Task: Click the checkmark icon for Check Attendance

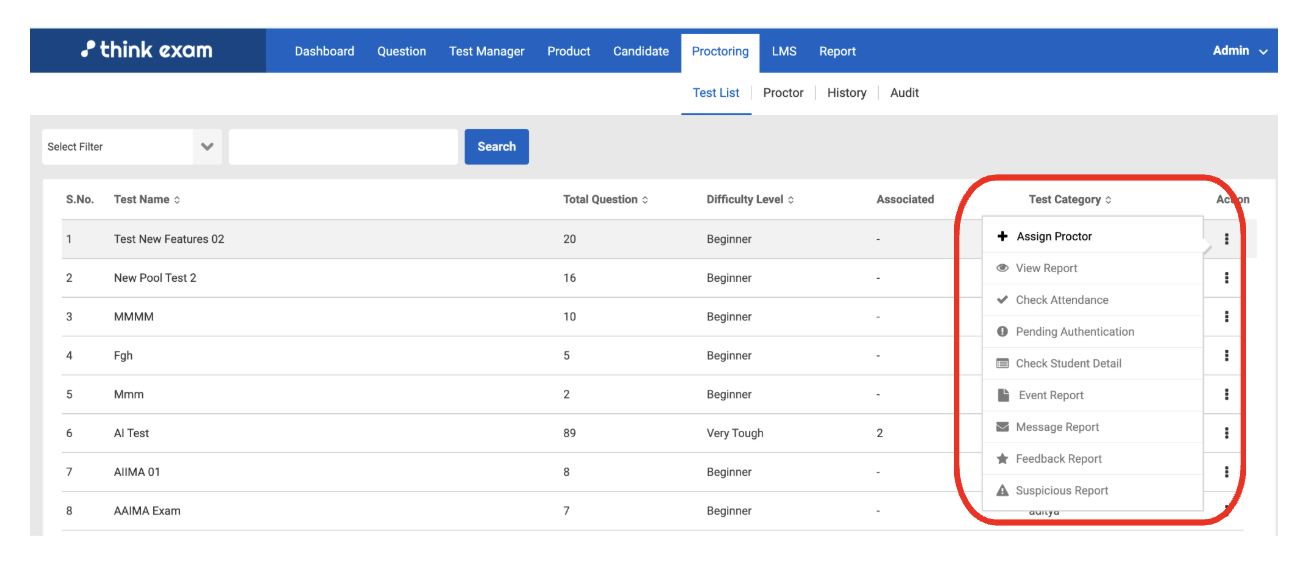Action: 1002,300
